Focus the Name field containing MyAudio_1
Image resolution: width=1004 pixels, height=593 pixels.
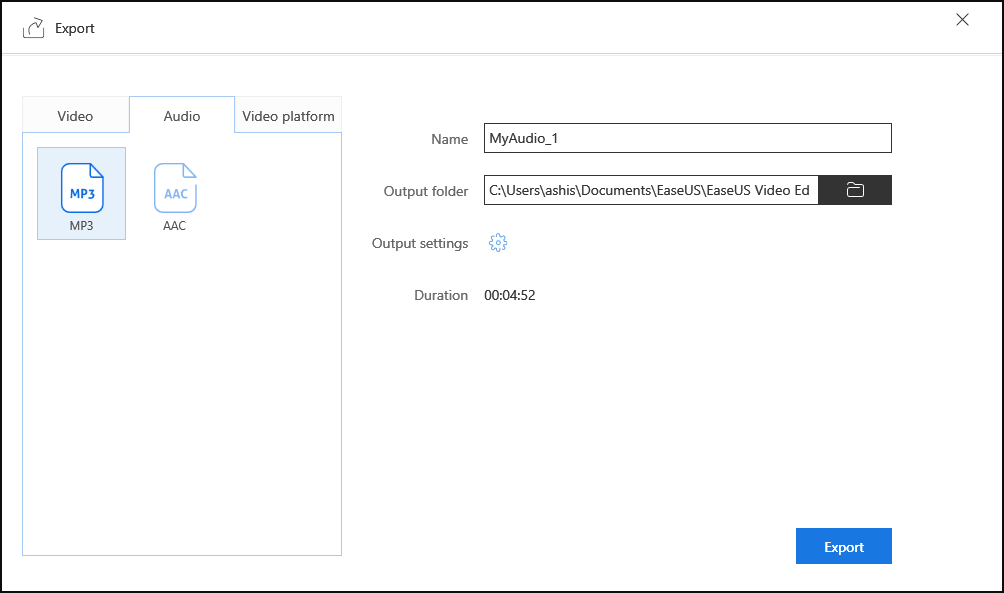pos(687,139)
